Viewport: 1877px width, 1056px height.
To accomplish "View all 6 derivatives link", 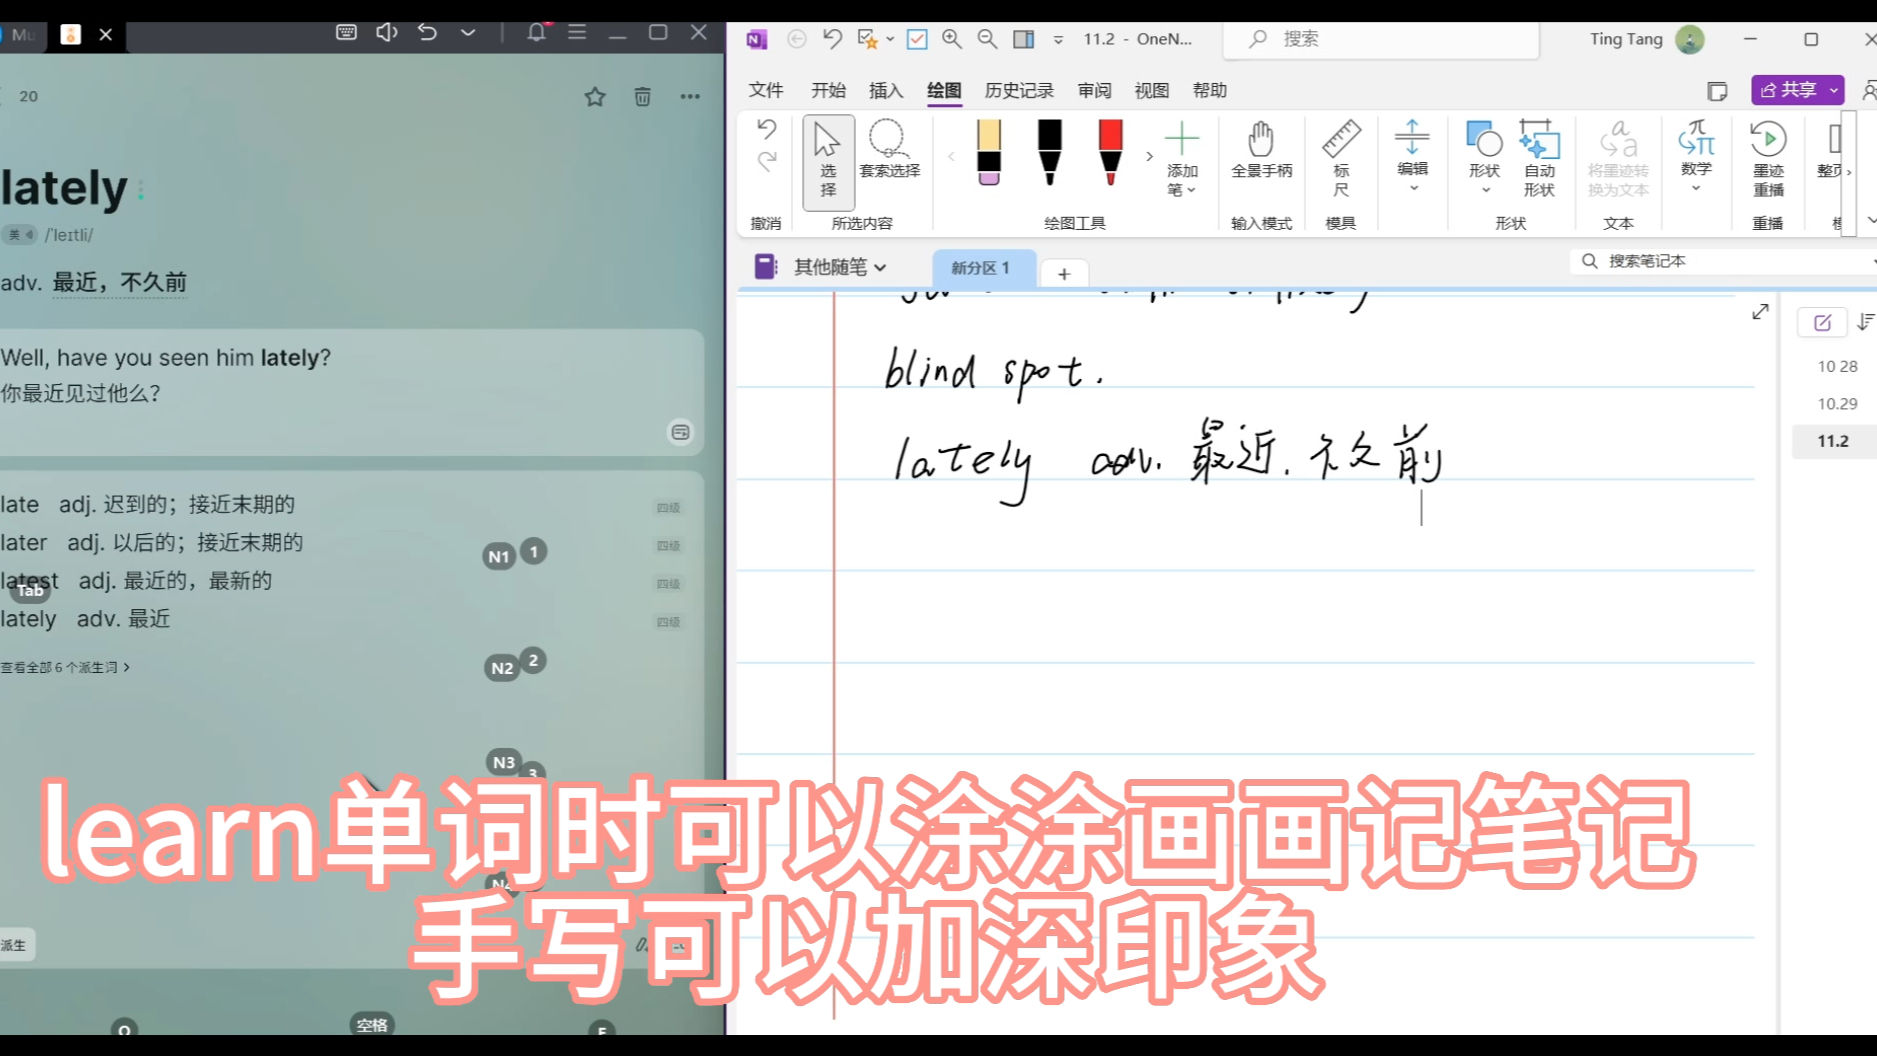I will [x=65, y=667].
